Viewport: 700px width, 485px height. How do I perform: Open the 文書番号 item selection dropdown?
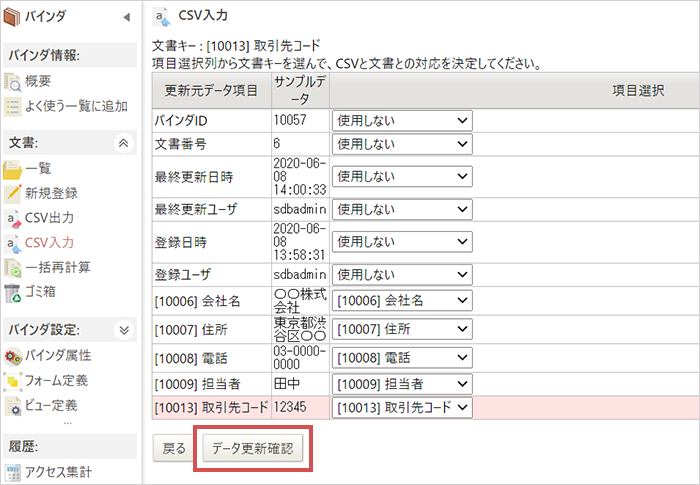click(402, 144)
